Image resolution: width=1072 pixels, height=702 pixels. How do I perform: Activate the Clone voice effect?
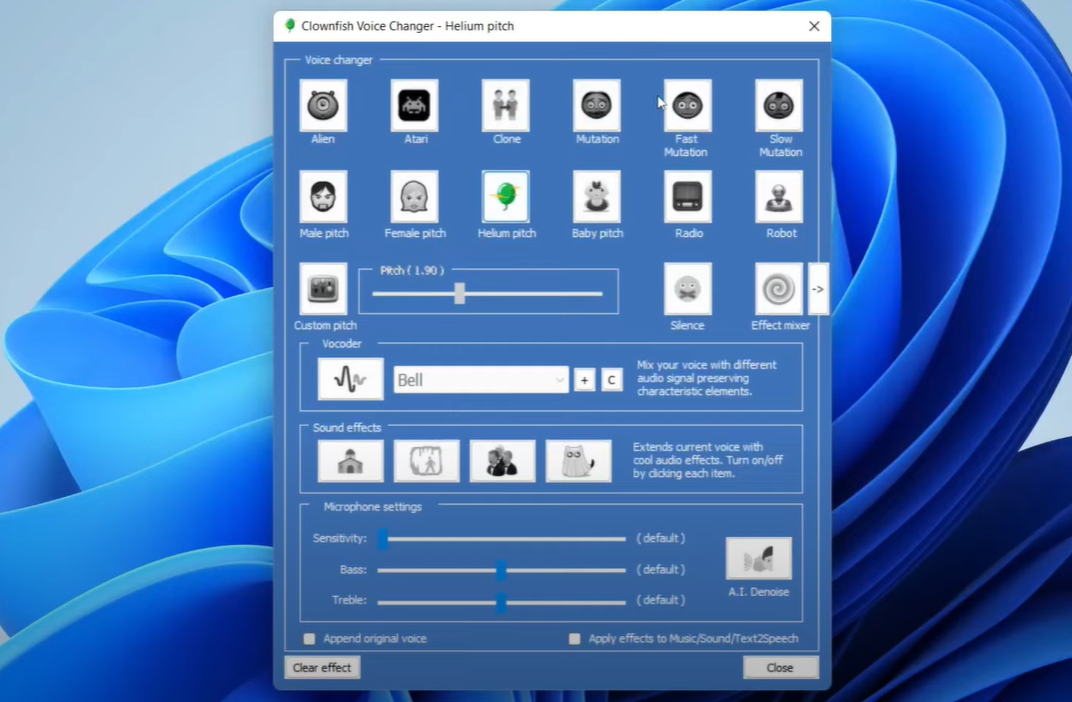505,106
